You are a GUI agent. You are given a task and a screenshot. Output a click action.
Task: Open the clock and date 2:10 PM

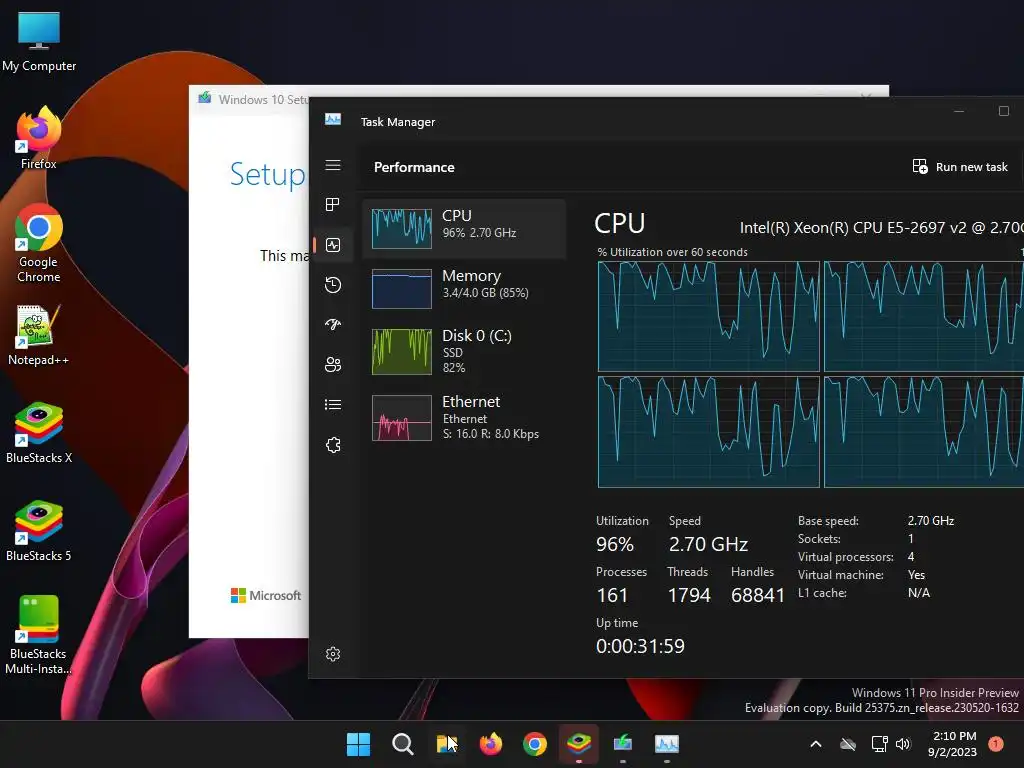coord(953,744)
